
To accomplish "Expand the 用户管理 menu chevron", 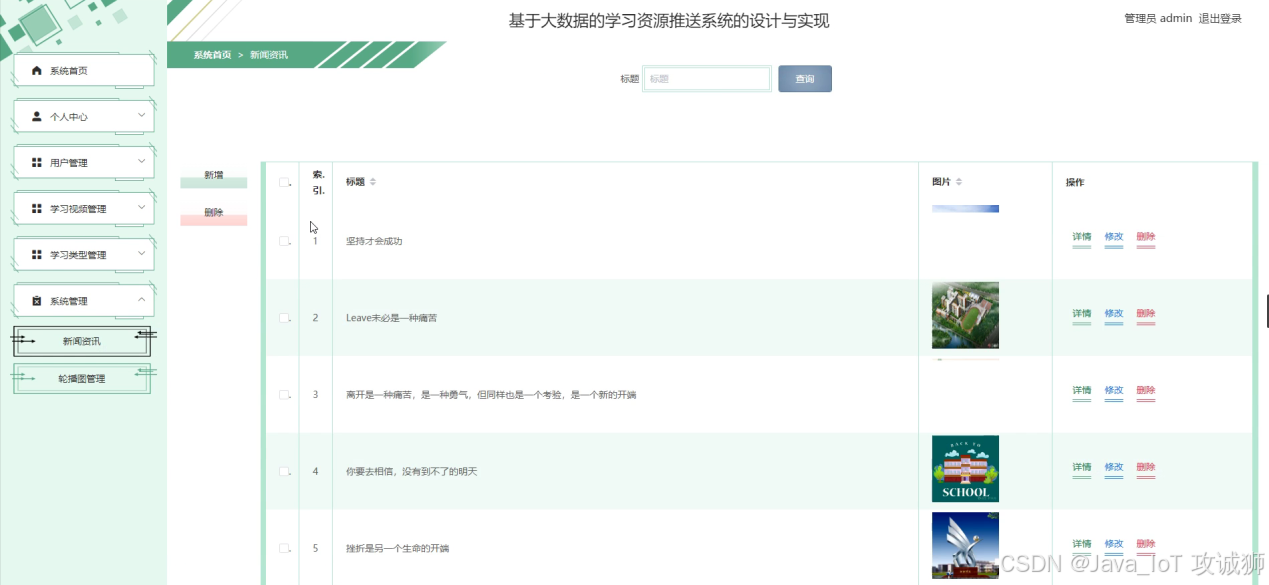I will point(141,161).
